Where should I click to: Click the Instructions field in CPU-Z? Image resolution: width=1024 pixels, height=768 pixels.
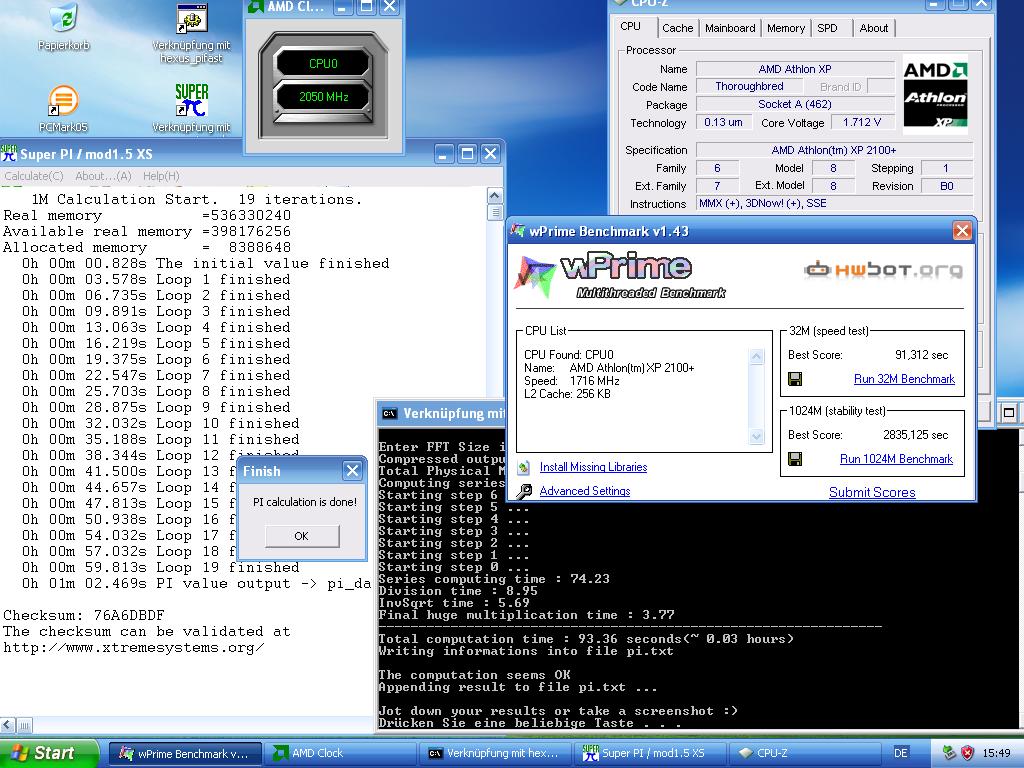pyautogui.click(x=834, y=204)
